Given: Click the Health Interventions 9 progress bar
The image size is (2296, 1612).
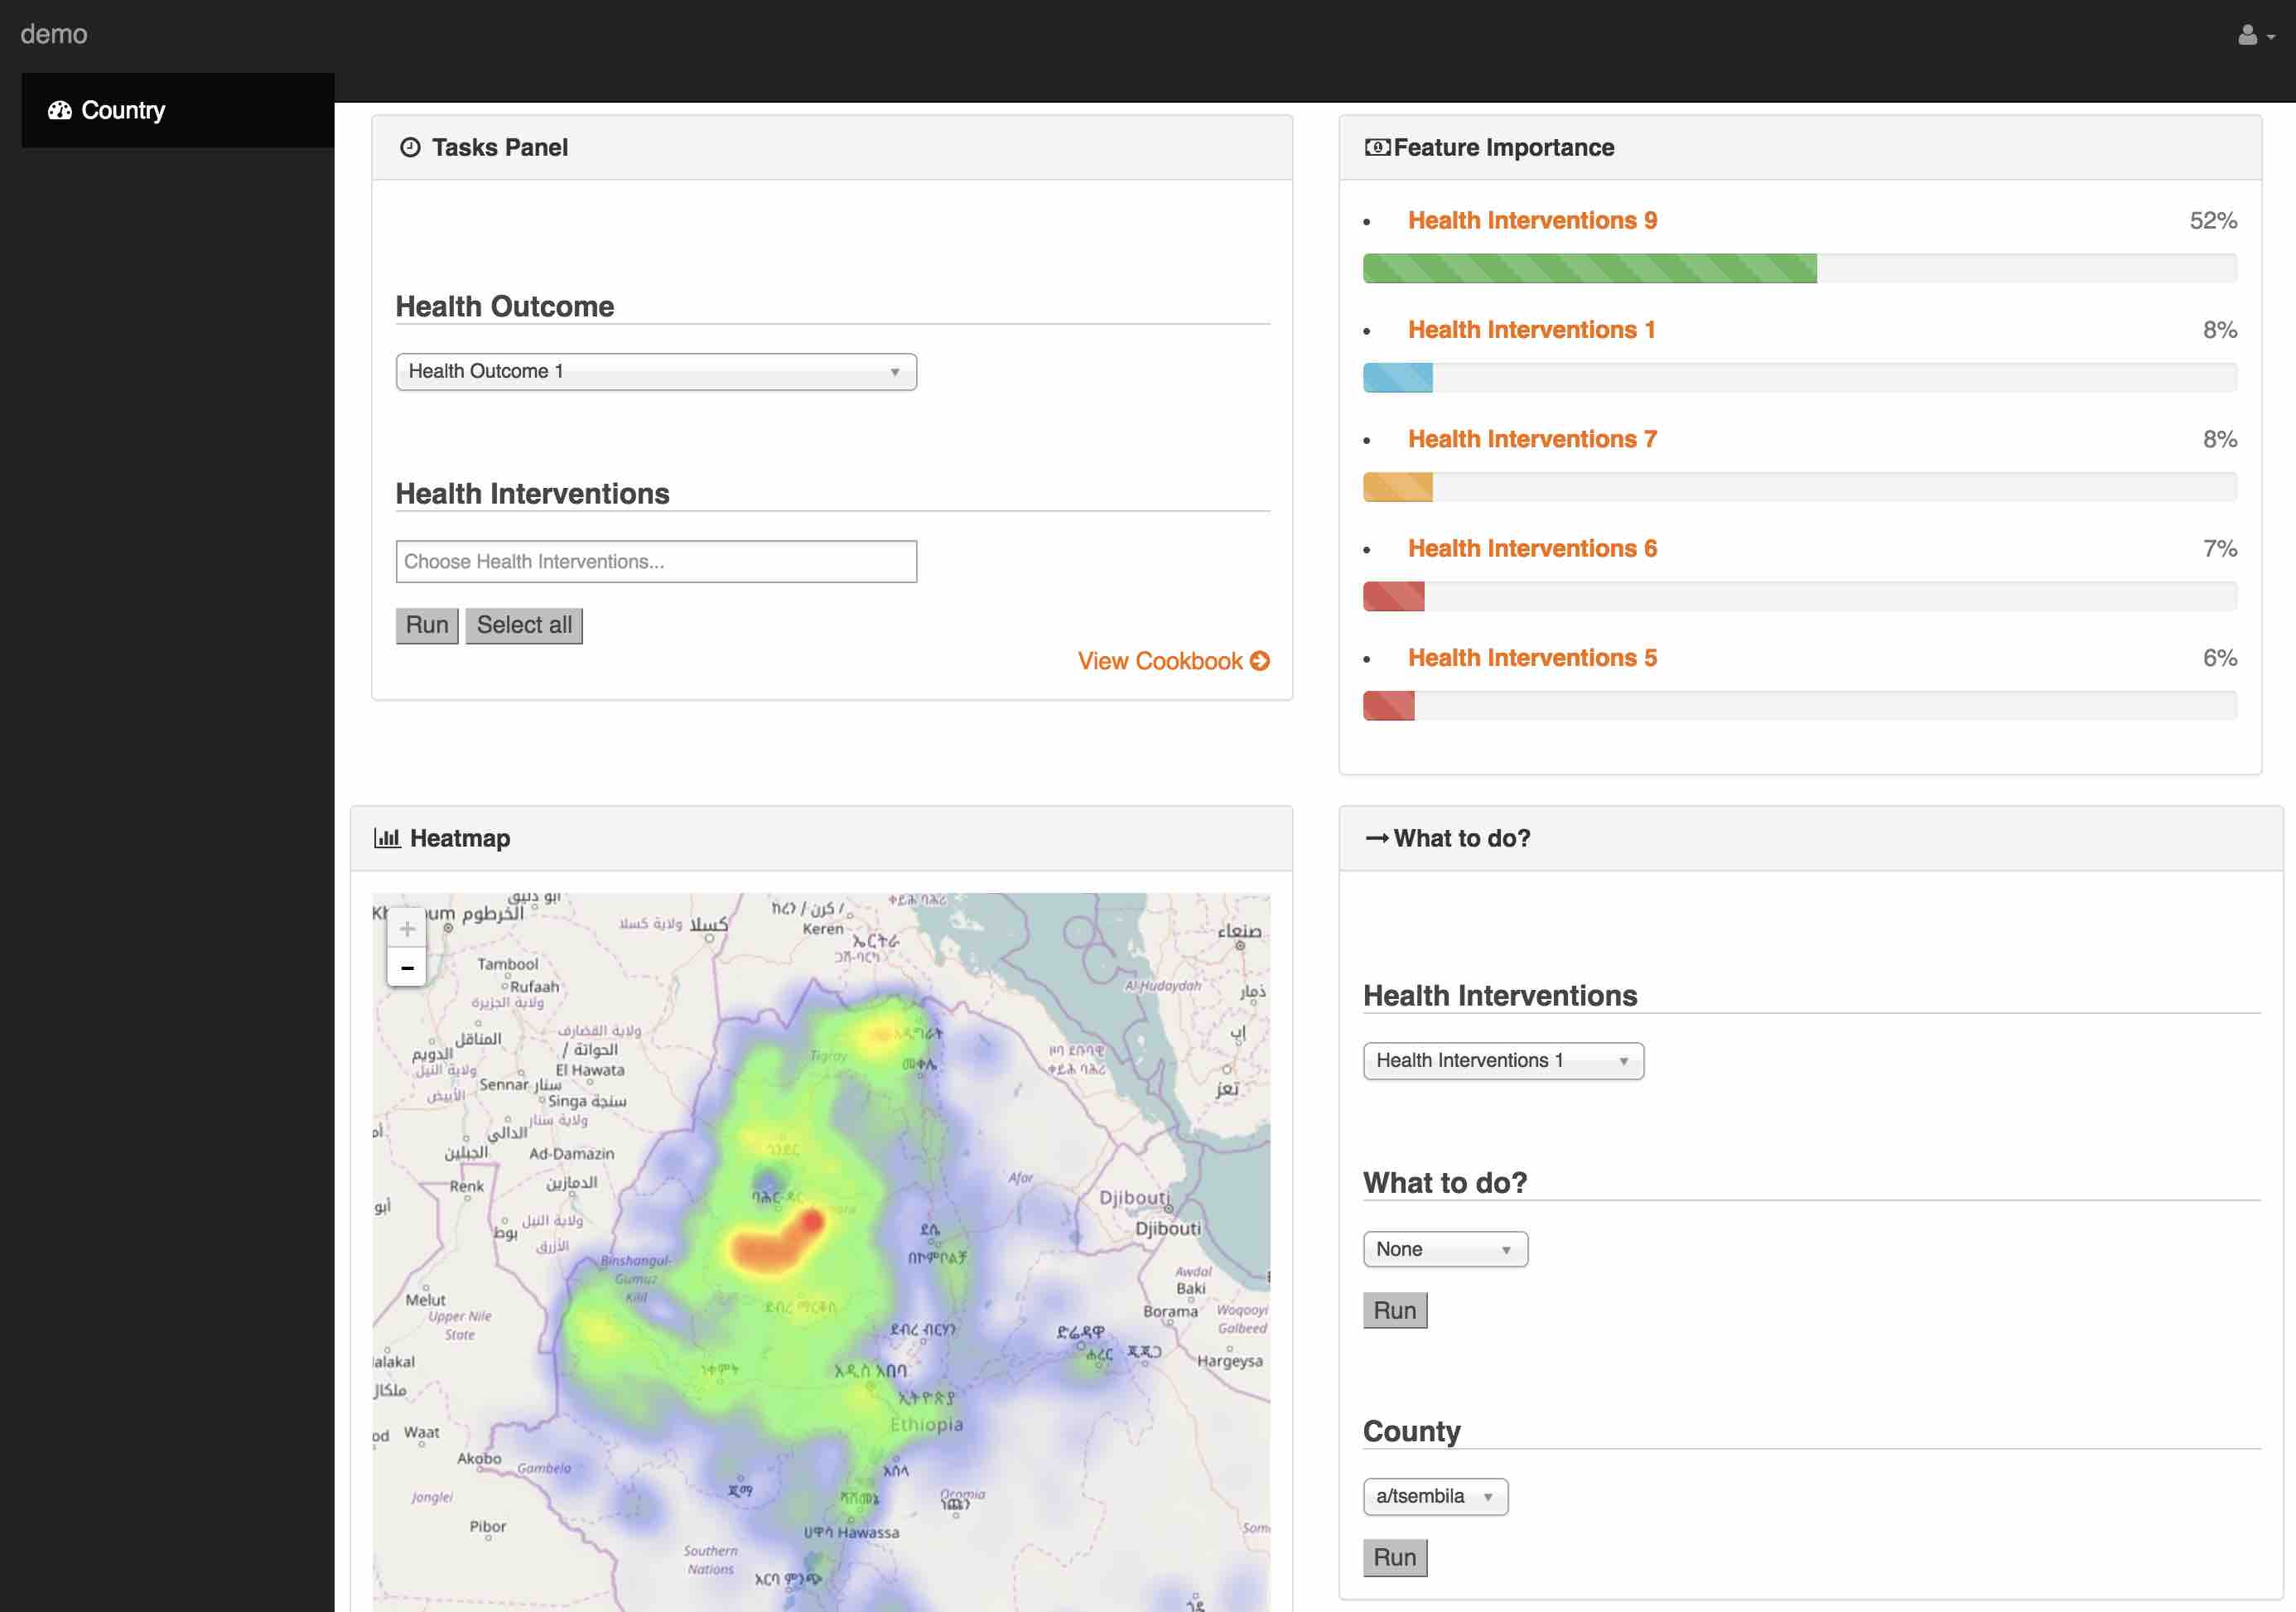Looking at the screenshot, I should [x=1589, y=268].
